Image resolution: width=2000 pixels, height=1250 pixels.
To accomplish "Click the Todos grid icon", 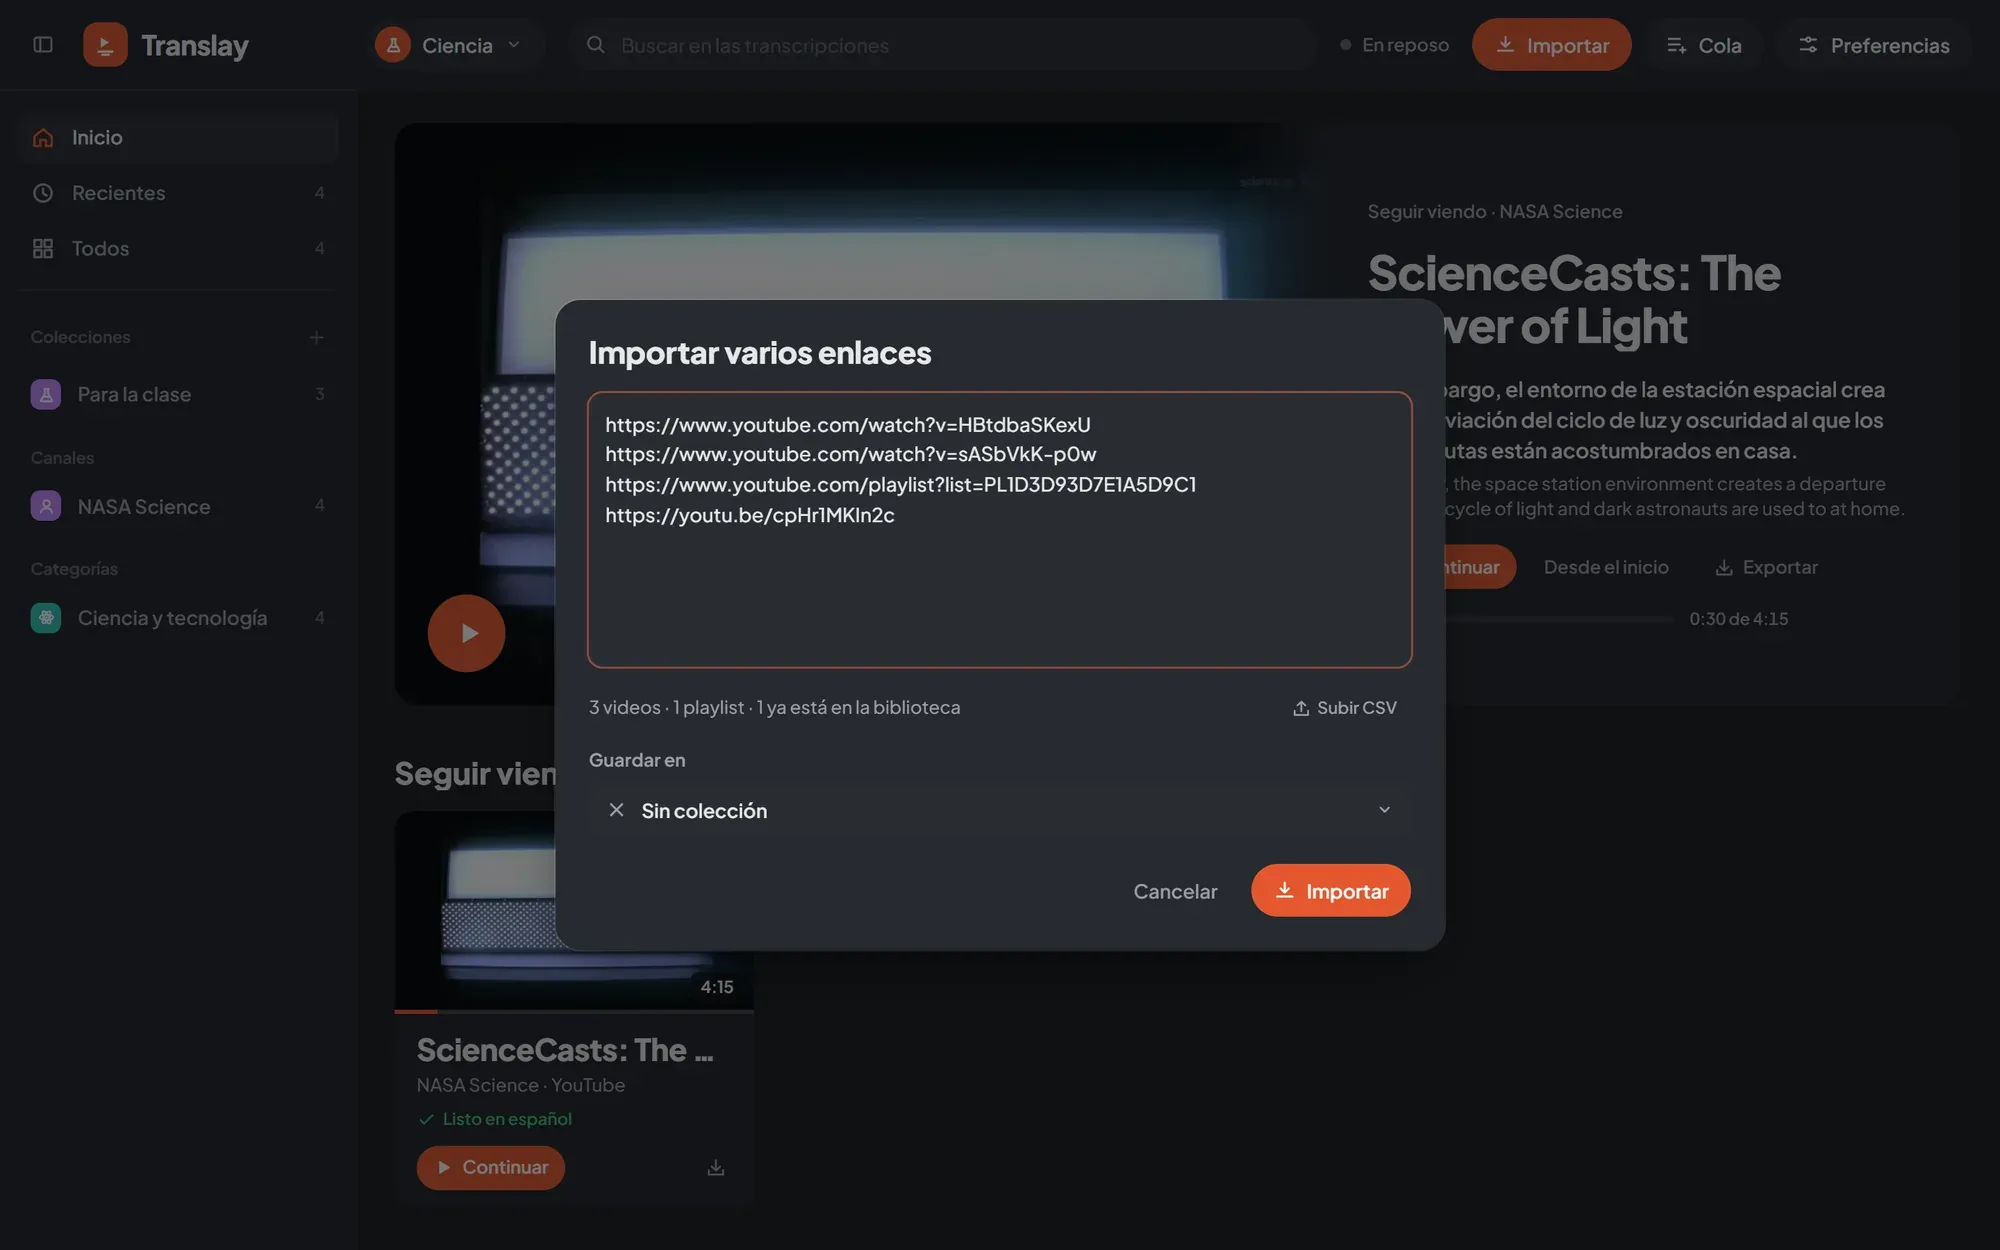I will click(x=43, y=249).
